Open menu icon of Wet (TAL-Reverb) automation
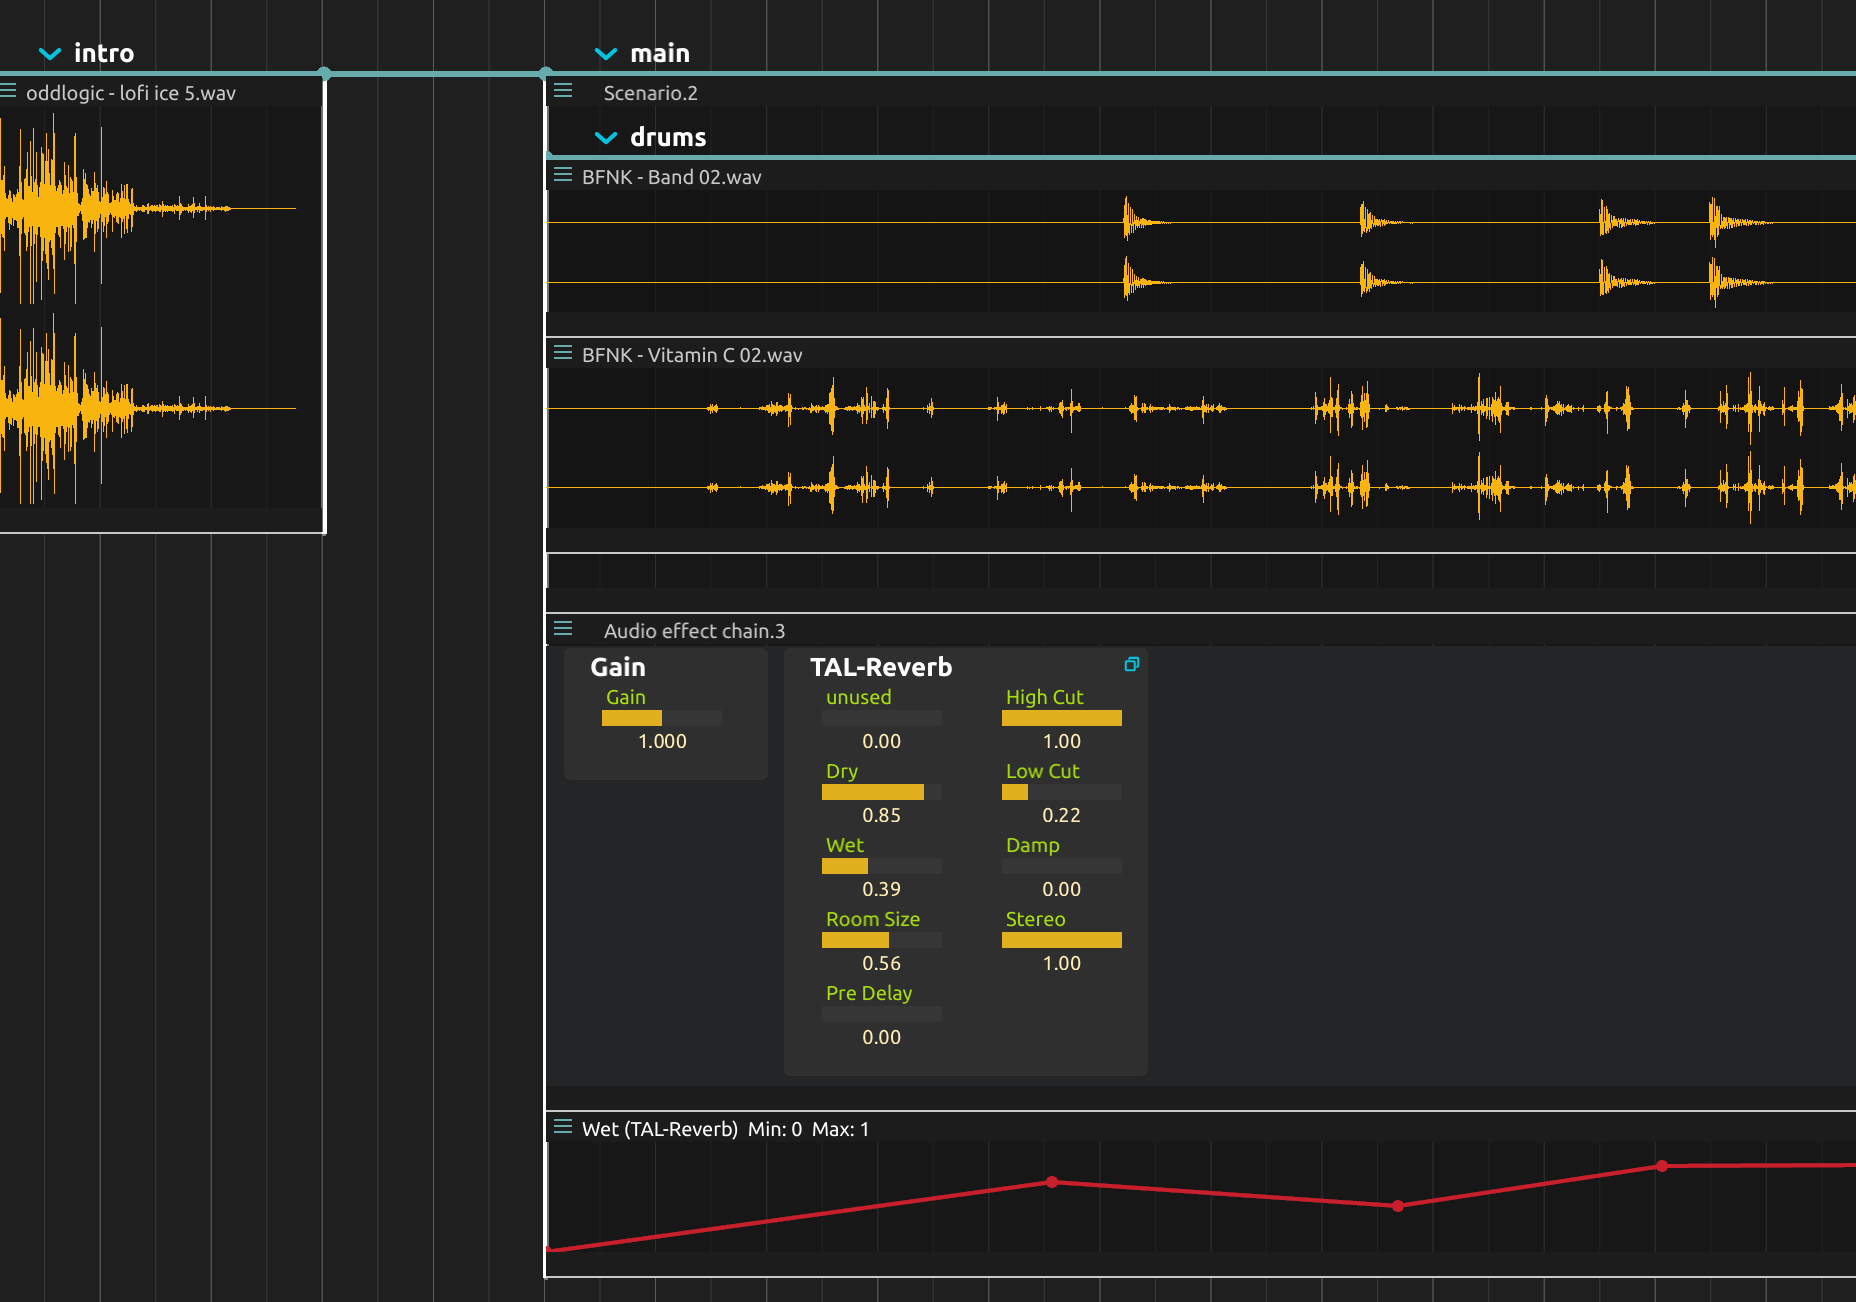Viewport: 1856px width, 1302px height. [563, 1127]
